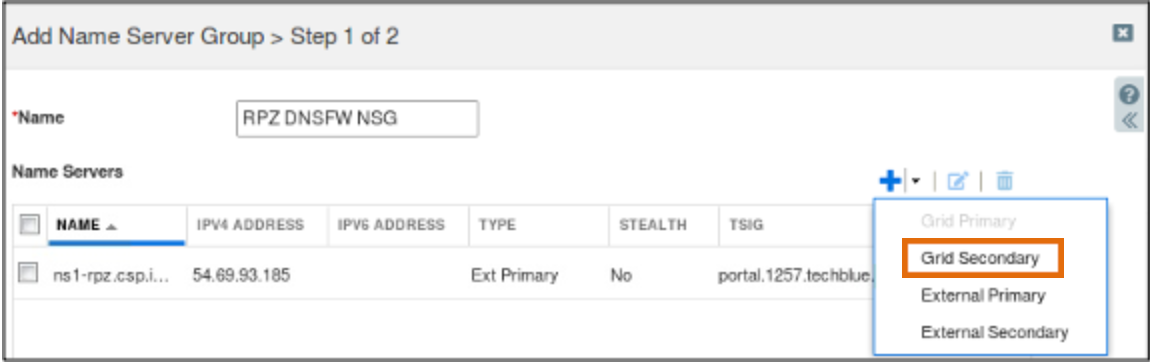Open the help question mark icon
Screen dimensions: 1150x364
(x=1129, y=95)
